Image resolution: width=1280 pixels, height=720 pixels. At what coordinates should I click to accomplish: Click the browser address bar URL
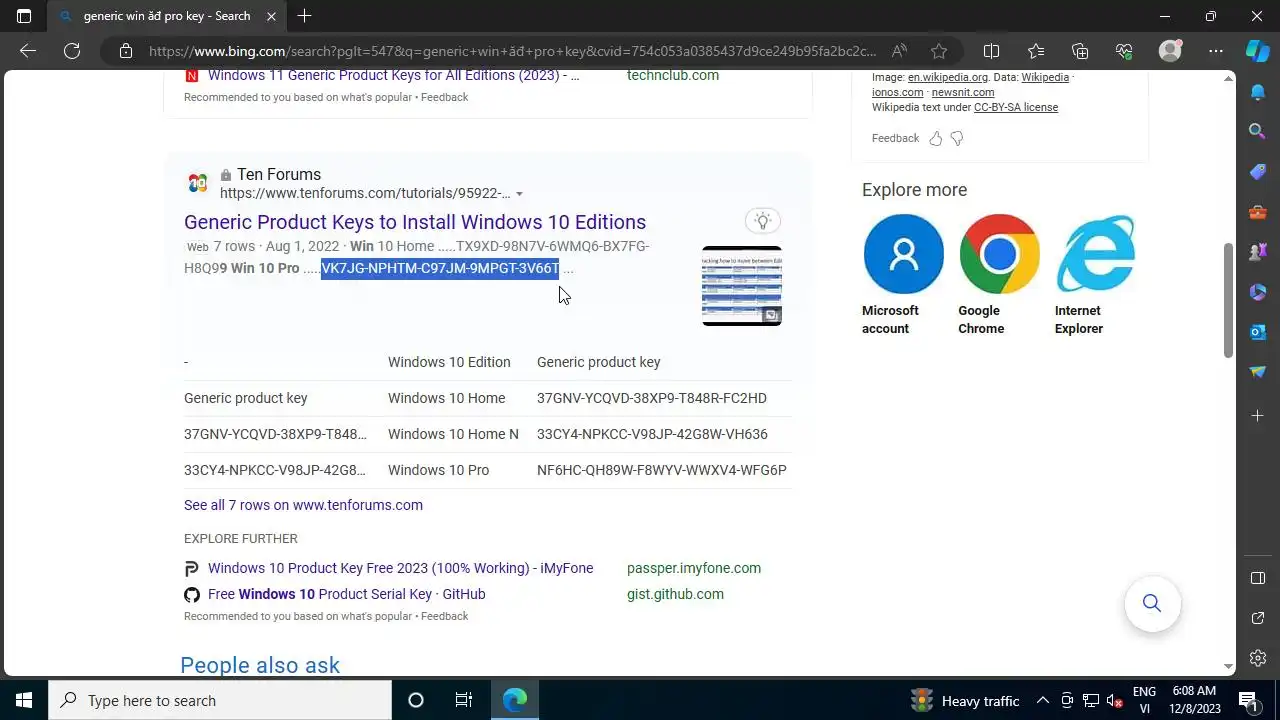coord(512,51)
